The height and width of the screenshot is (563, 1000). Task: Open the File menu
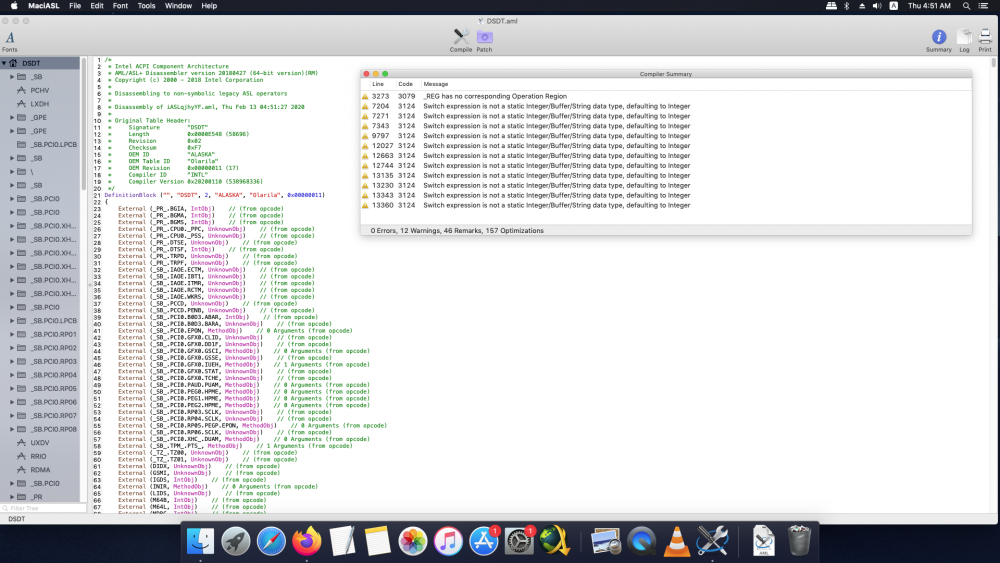point(75,6)
